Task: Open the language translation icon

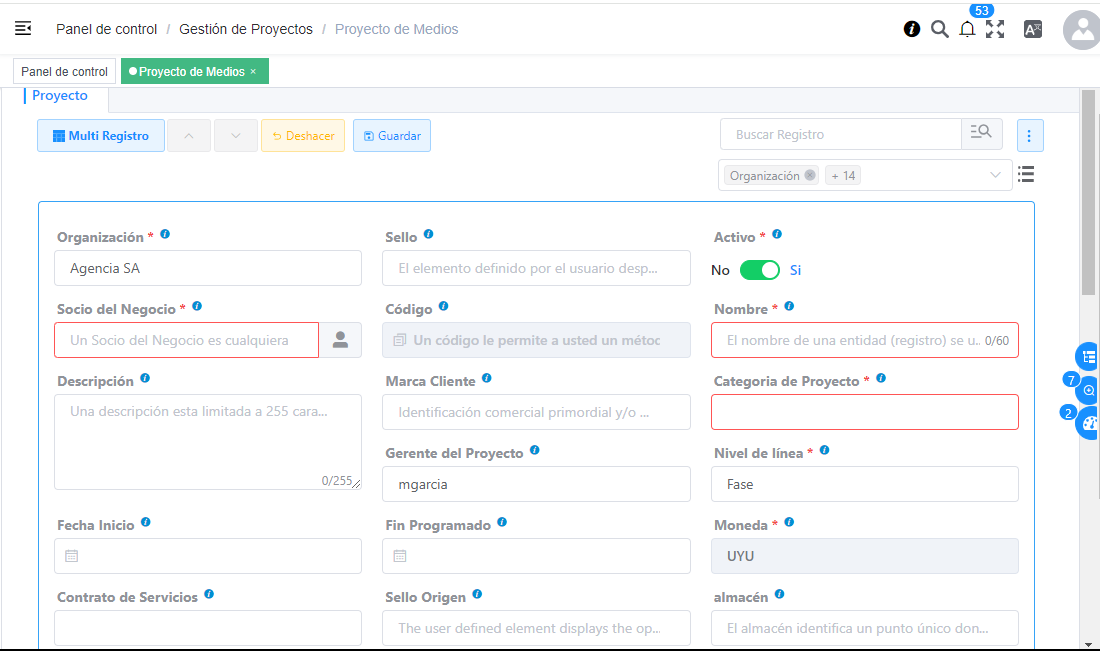Action: click(x=1033, y=30)
